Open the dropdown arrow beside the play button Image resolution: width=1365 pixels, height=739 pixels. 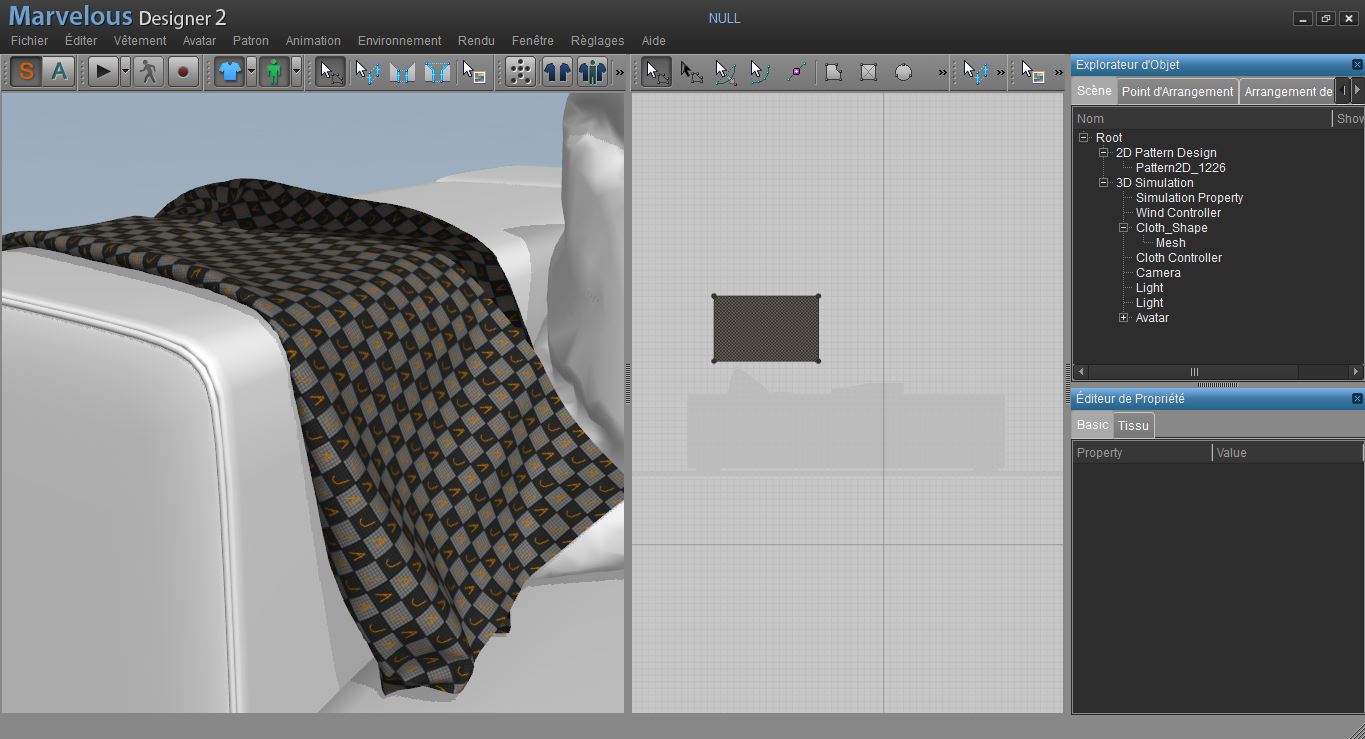click(126, 72)
